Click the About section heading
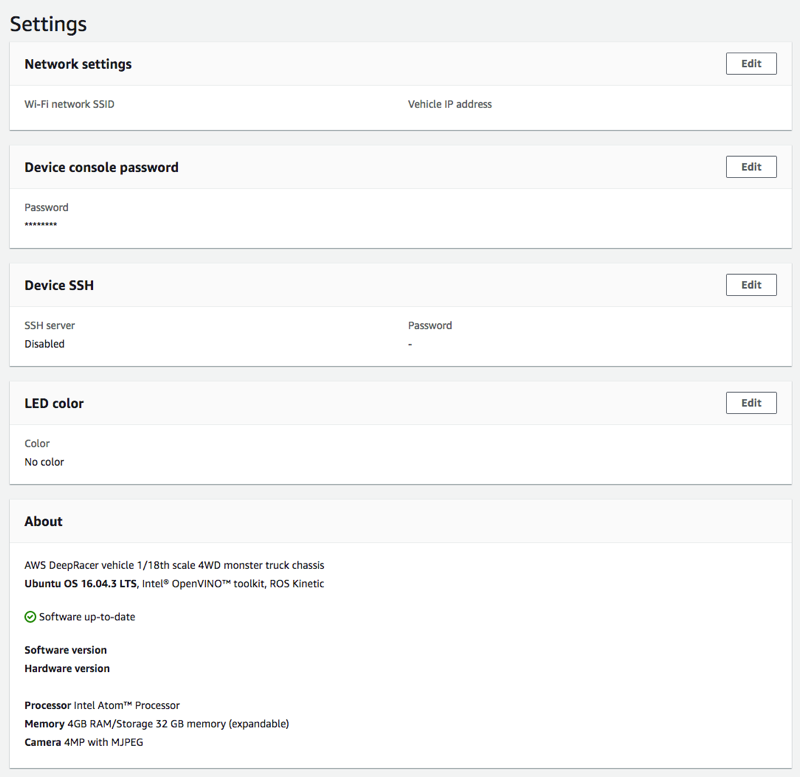The width and height of the screenshot is (800, 777). tap(43, 521)
